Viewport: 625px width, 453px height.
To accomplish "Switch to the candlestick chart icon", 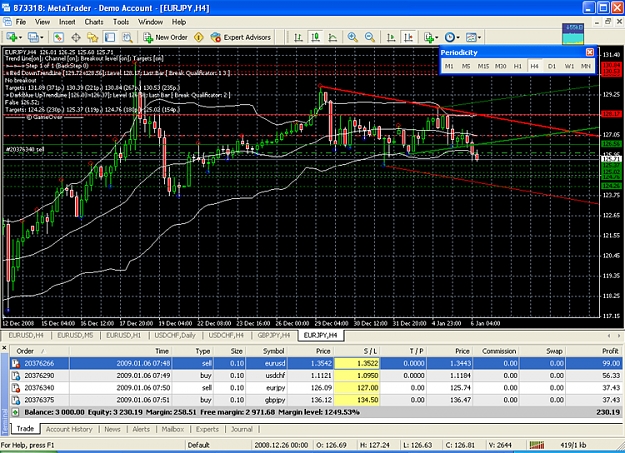I will click(315, 37).
